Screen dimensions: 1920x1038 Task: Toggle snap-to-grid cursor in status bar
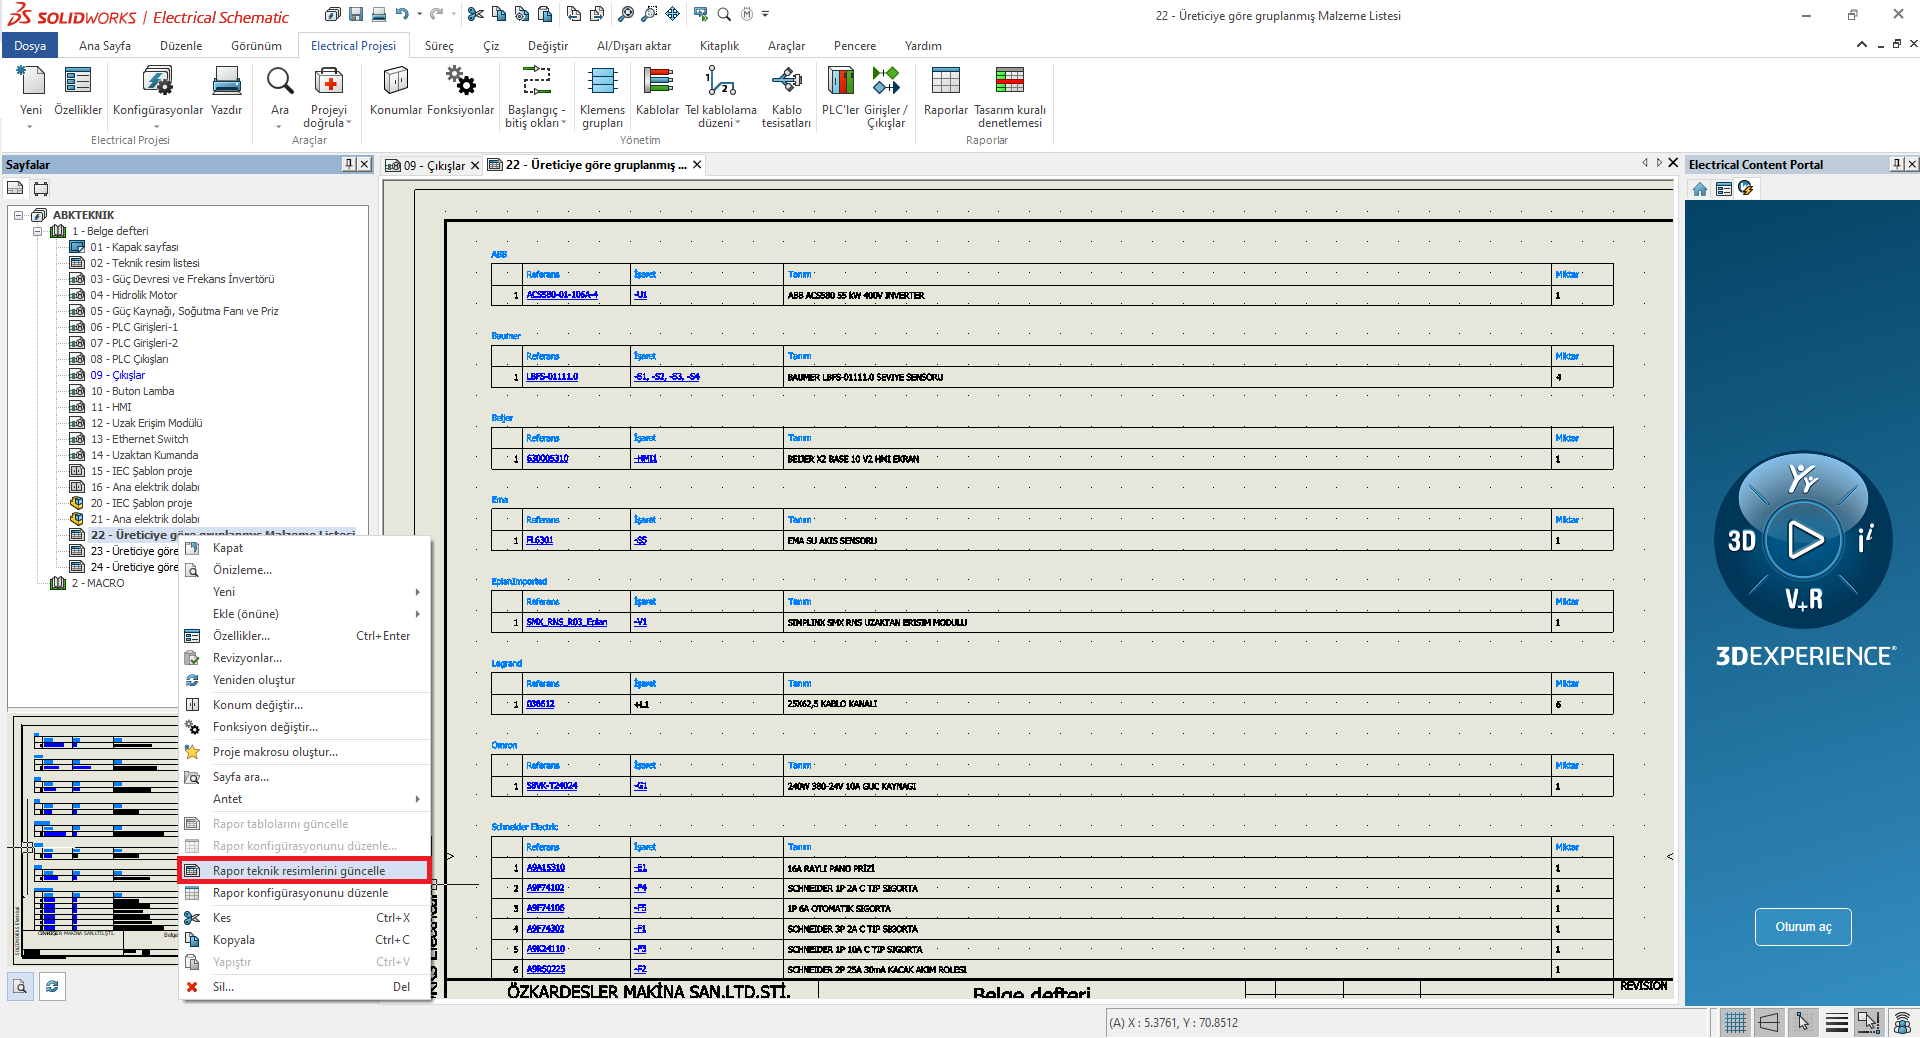[x=1803, y=1022]
